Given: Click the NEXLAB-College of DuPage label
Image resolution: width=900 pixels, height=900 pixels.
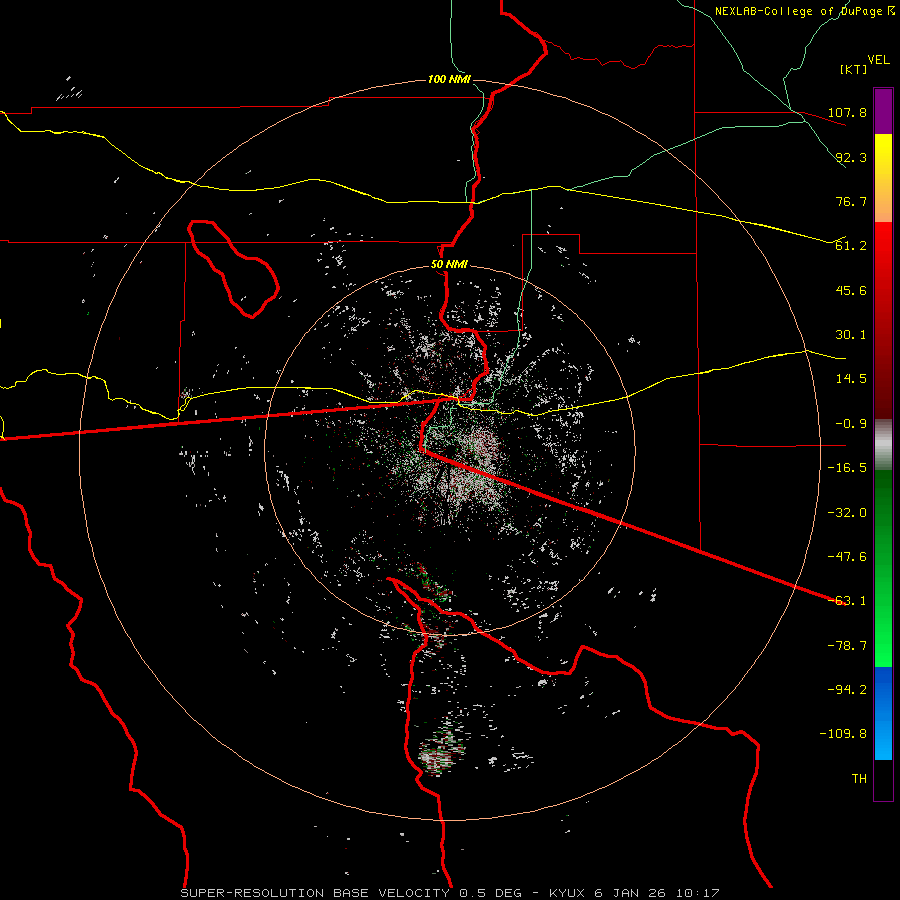Looking at the screenshot, I should [804, 11].
